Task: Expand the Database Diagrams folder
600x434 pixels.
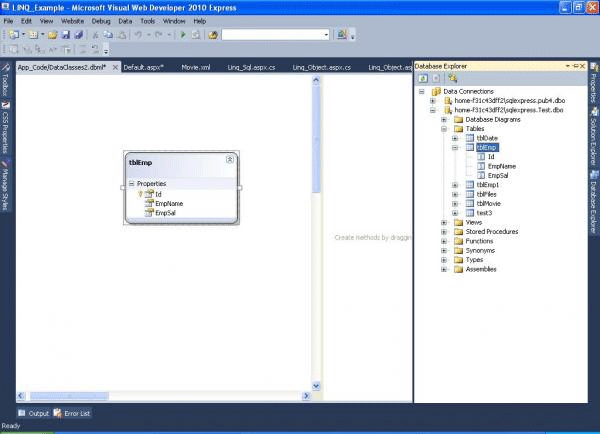Action: coord(444,119)
